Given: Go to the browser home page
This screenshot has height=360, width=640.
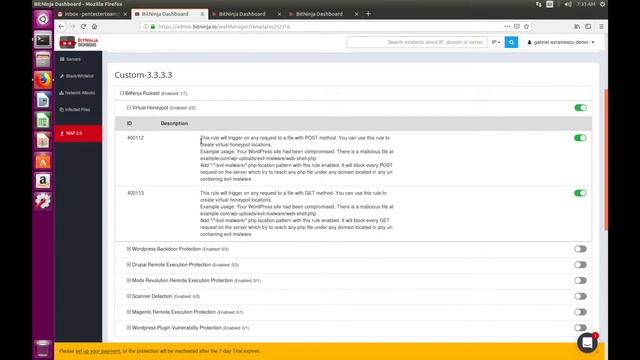Looking at the screenshot, I should pyautogui.click(x=94, y=27).
